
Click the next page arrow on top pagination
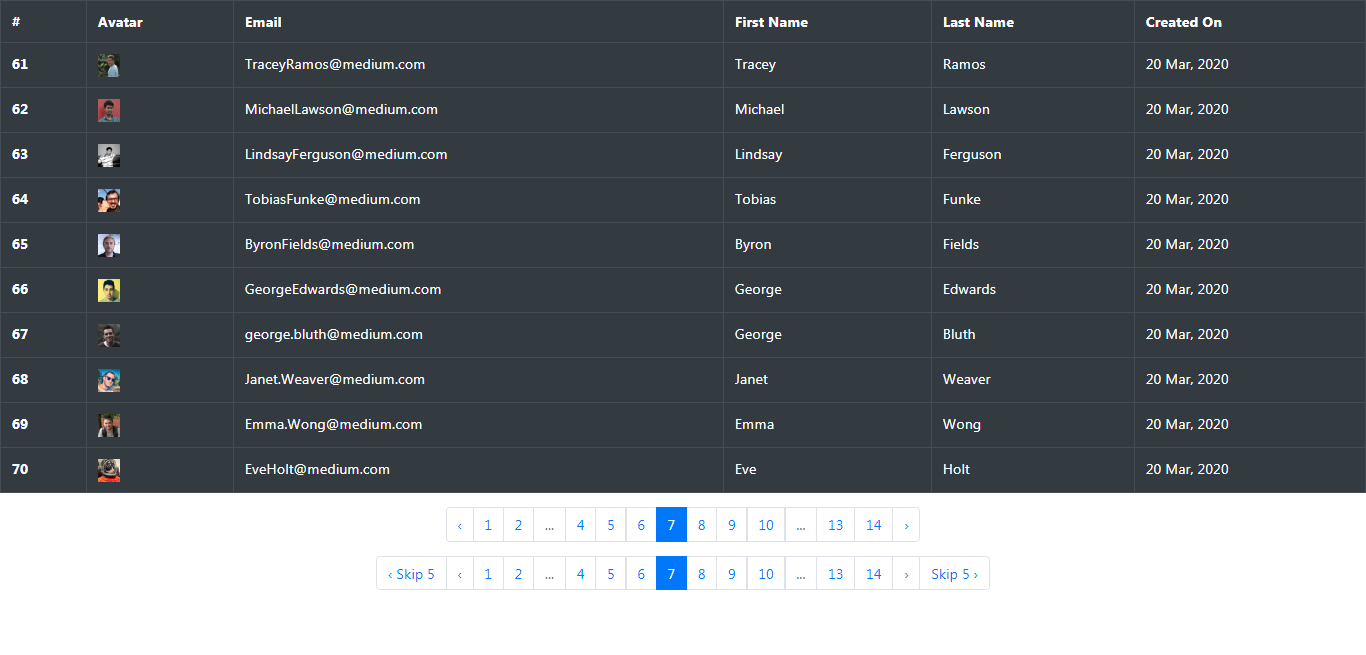[x=906, y=524]
